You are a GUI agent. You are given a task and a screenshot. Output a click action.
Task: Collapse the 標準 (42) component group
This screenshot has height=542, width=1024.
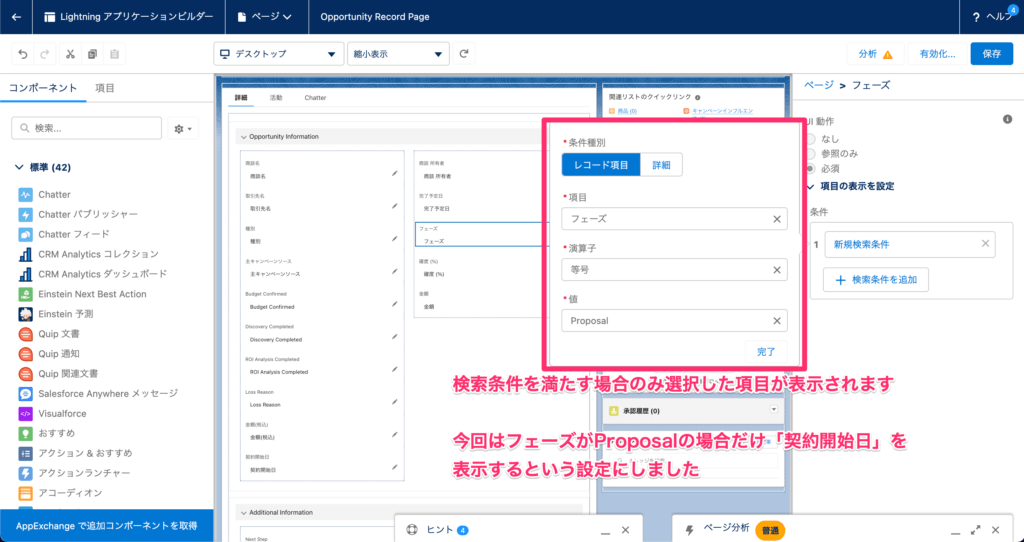pyautogui.click(x=19, y=167)
